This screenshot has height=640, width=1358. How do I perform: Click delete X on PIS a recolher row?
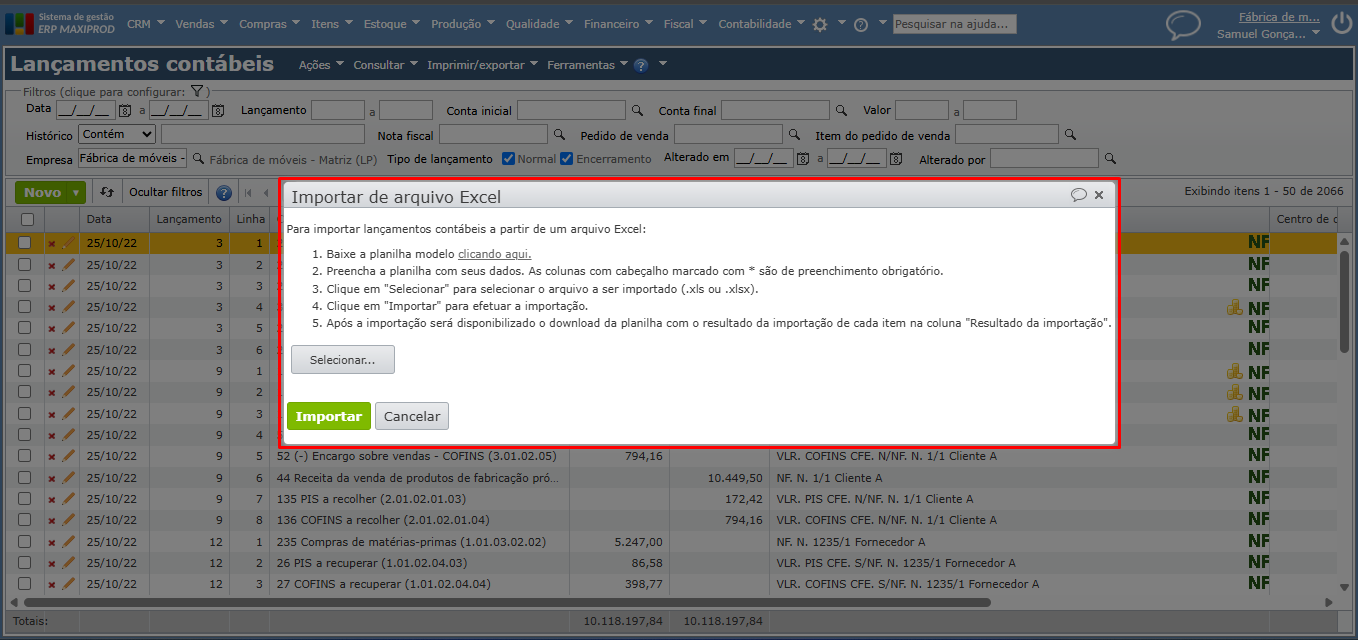(52, 499)
